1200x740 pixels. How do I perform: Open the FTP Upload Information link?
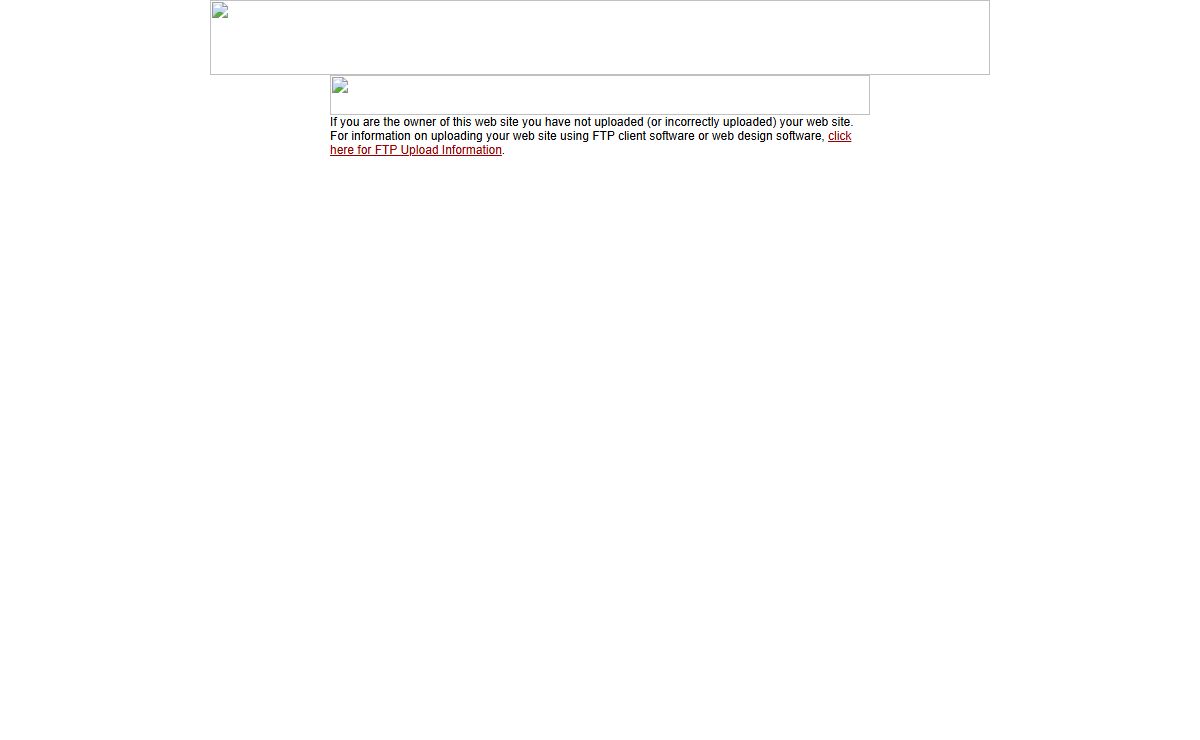[416, 150]
